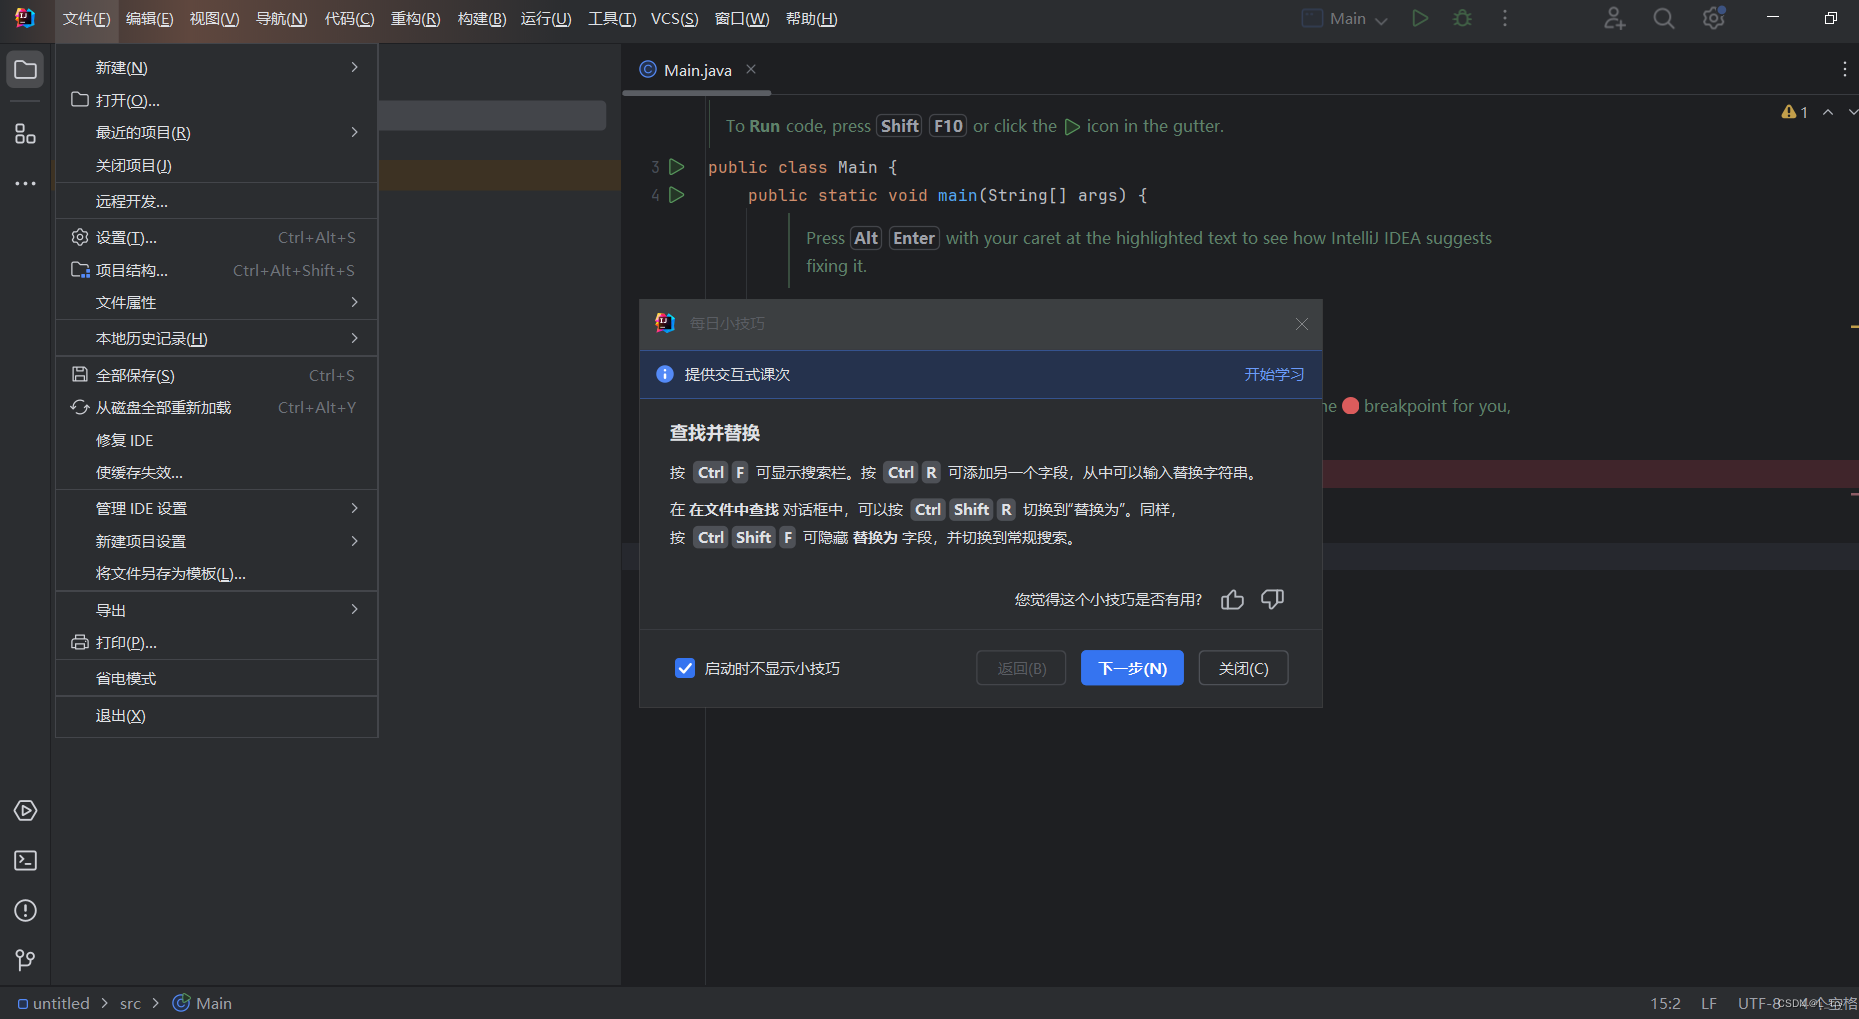
Task: Debug the Main configuration
Action: click(x=1462, y=18)
